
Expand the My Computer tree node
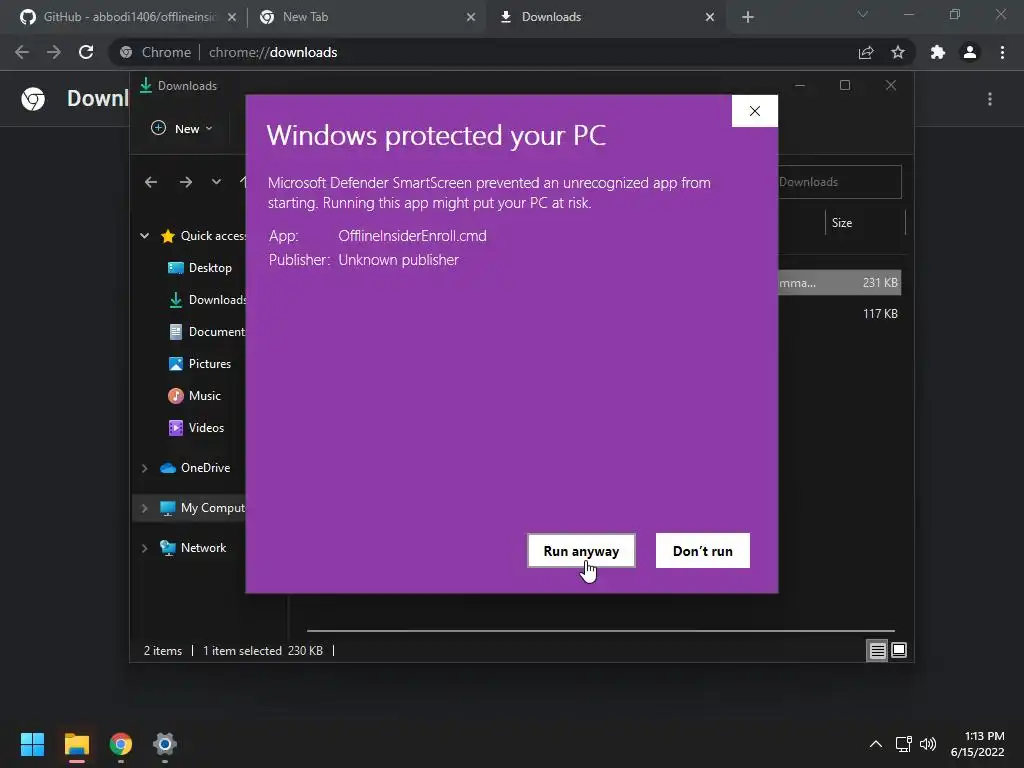(x=144, y=508)
